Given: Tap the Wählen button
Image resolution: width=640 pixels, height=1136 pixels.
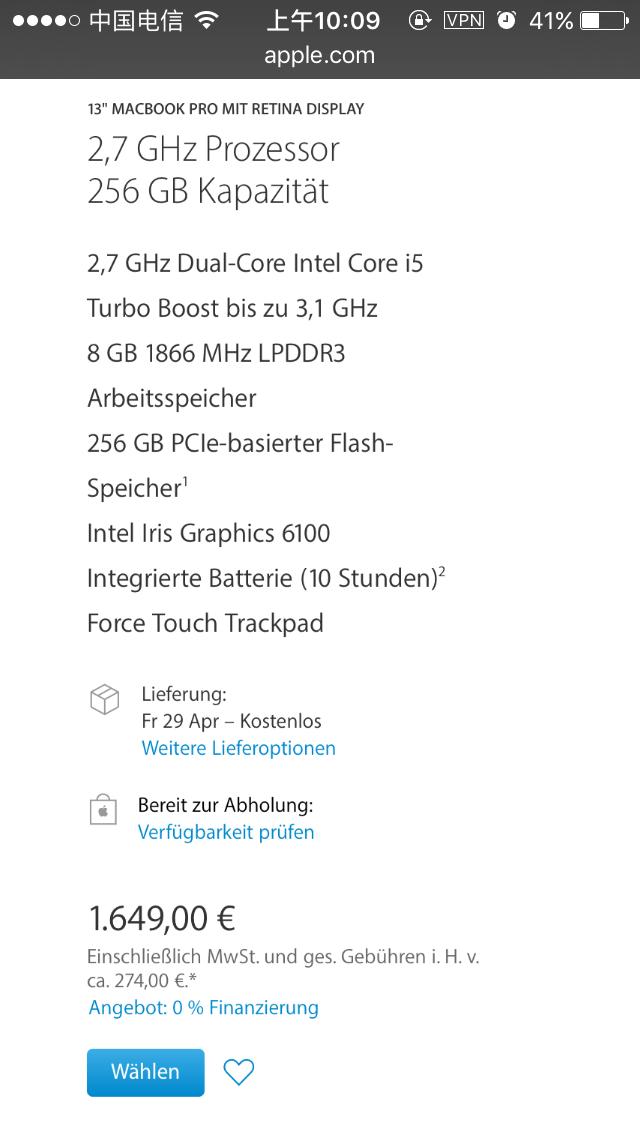Looking at the screenshot, I should pyautogui.click(x=145, y=1071).
